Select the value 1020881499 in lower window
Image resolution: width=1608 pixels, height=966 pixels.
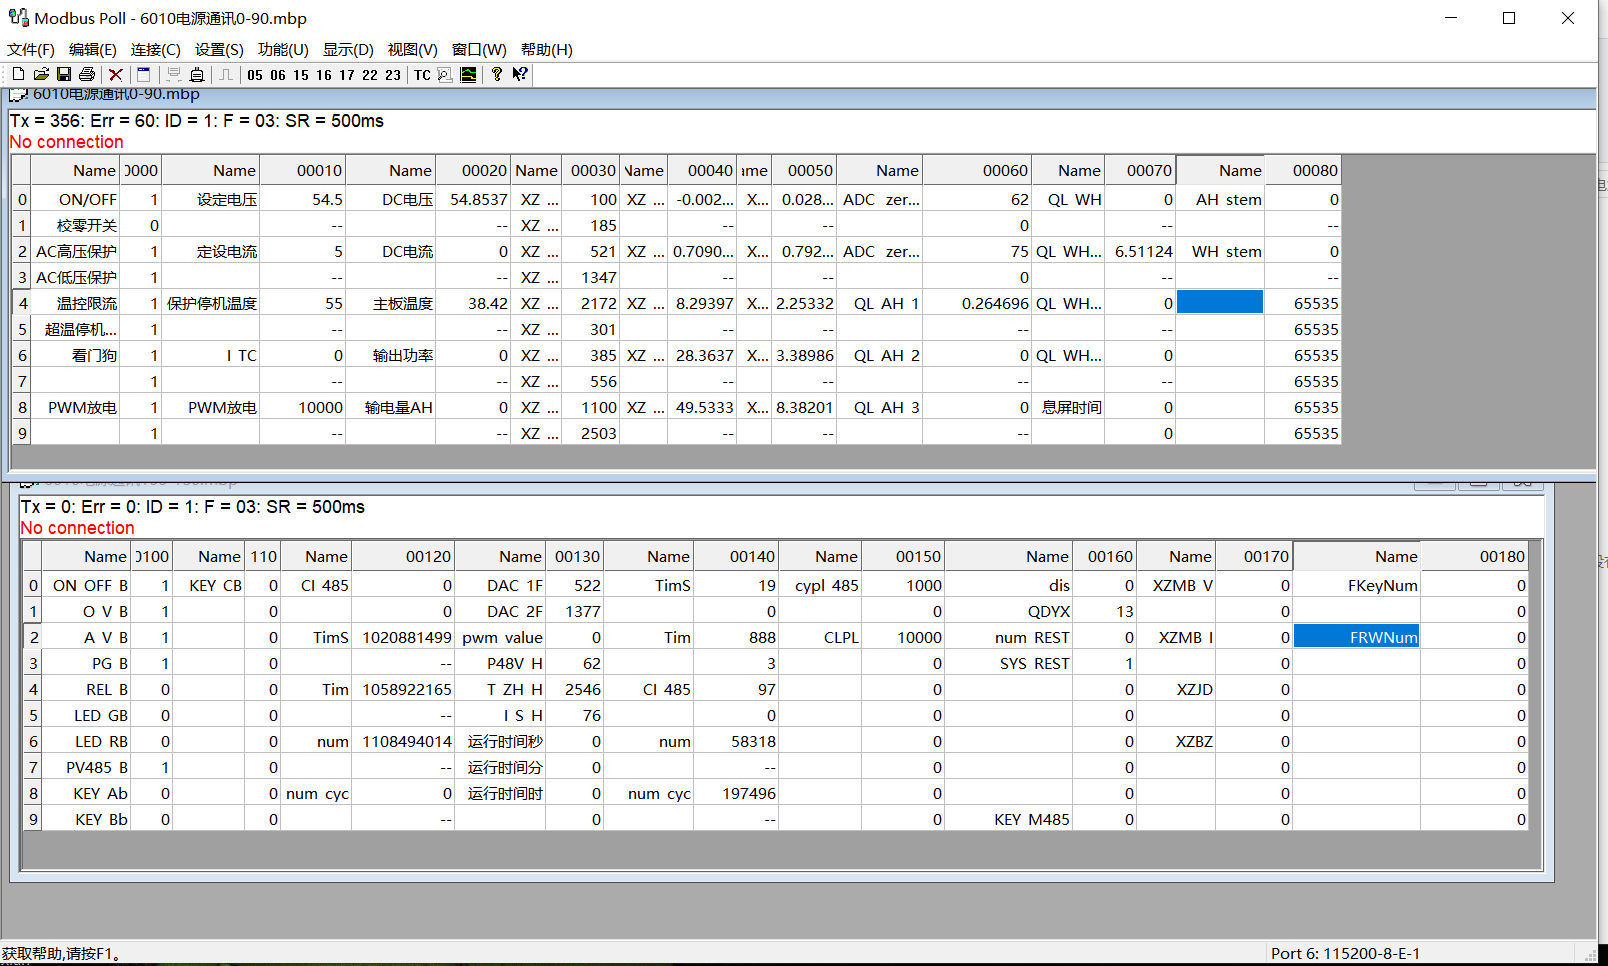click(x=403, y=637)
